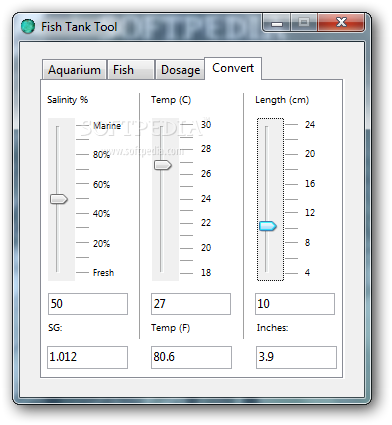Click the 80% salinity scale label
Screen dimensions: 392x425
point(101,154)
